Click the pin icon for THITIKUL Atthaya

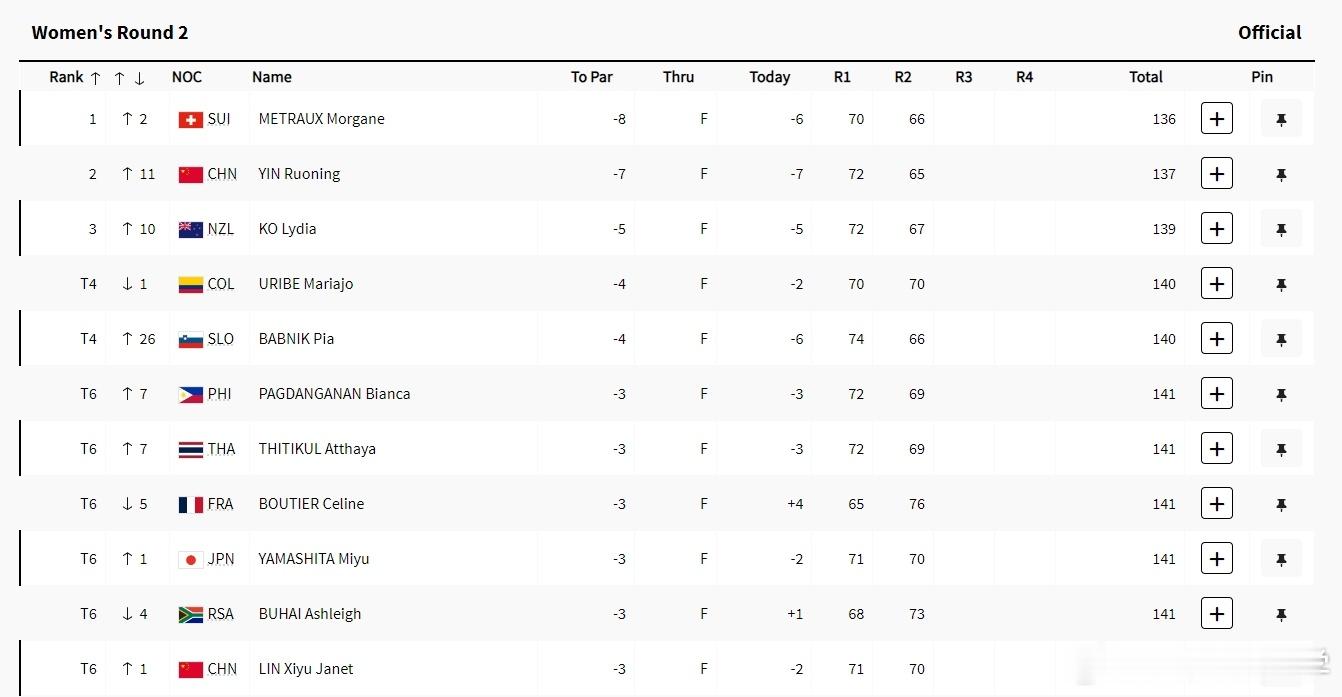[1281, 449]
